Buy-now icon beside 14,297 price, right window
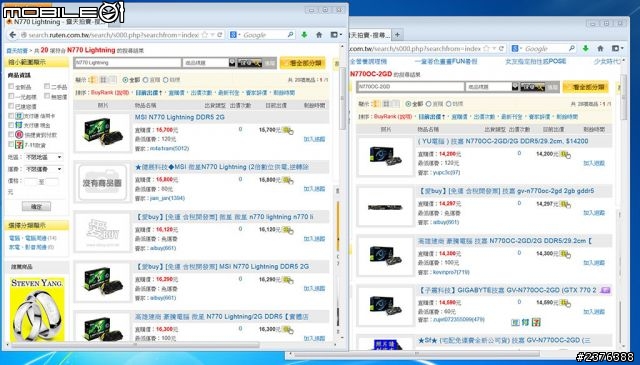The height and width of the screenshot is (365, 640). point(565,204)
